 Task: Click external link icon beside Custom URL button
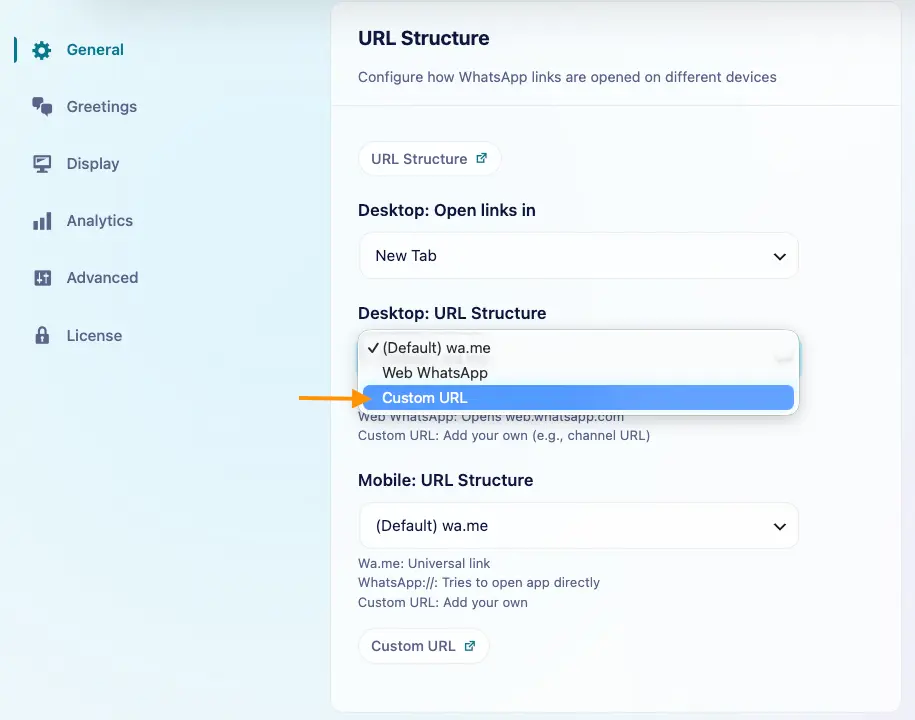point(470,646)
